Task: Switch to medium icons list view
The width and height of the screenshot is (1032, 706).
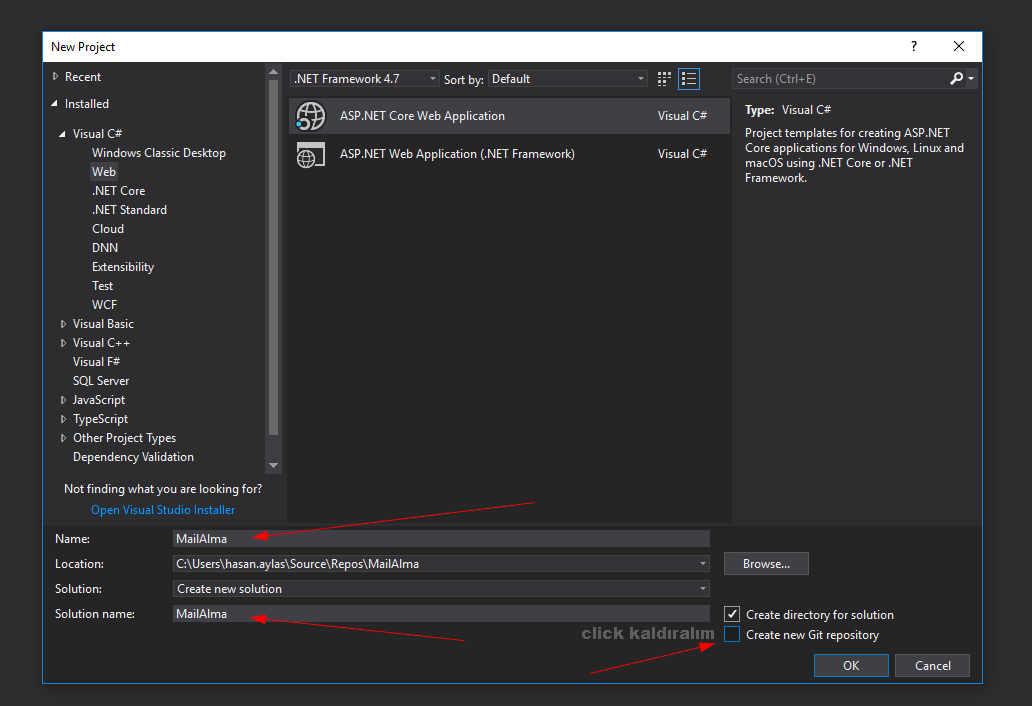Action: [689, 79]
